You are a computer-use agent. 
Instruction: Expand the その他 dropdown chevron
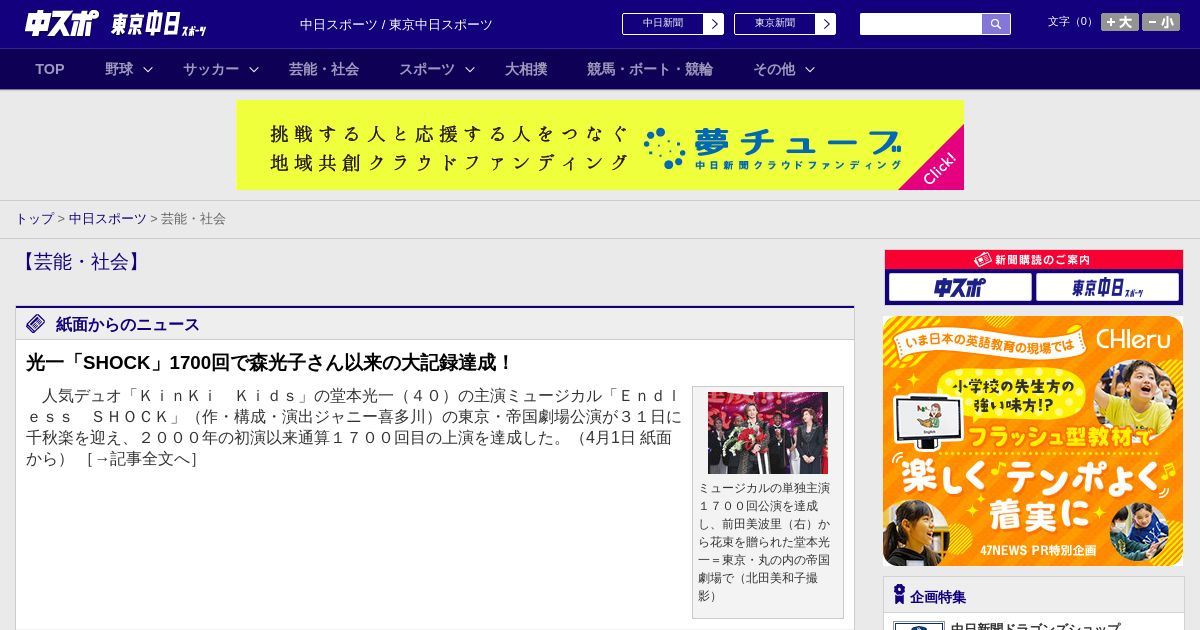coord(810,69)
